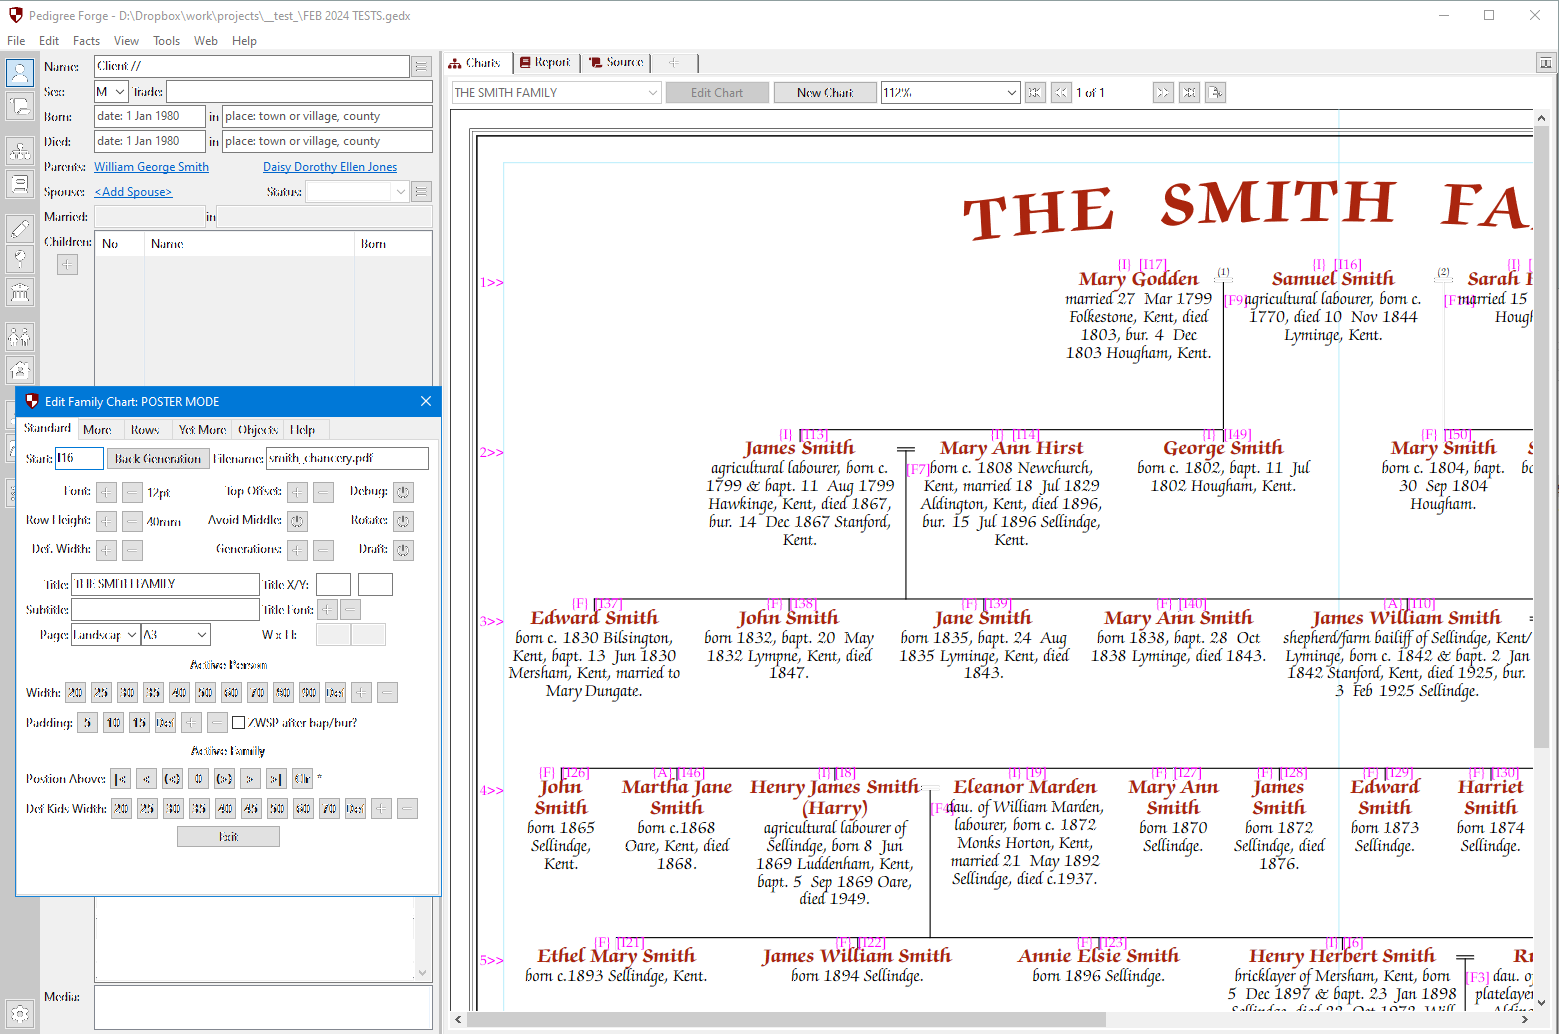Click the museum building sidebar icon

pyautogui.click(x=20, y=292)
